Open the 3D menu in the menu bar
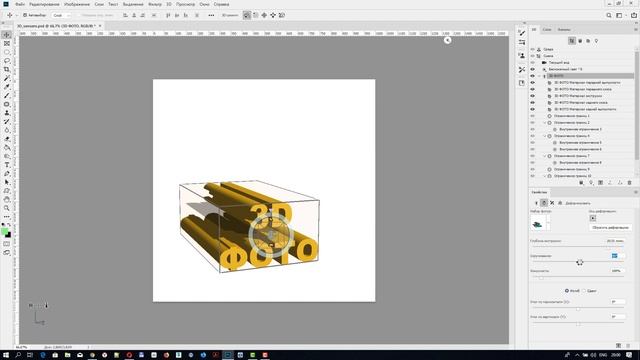 pos(169,4)
